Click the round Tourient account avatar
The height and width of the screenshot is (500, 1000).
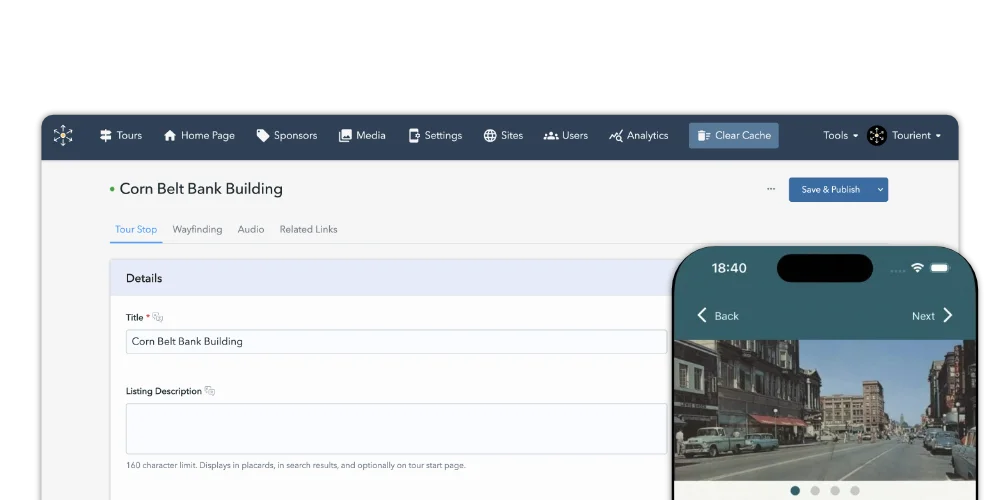tap(877, 135)
